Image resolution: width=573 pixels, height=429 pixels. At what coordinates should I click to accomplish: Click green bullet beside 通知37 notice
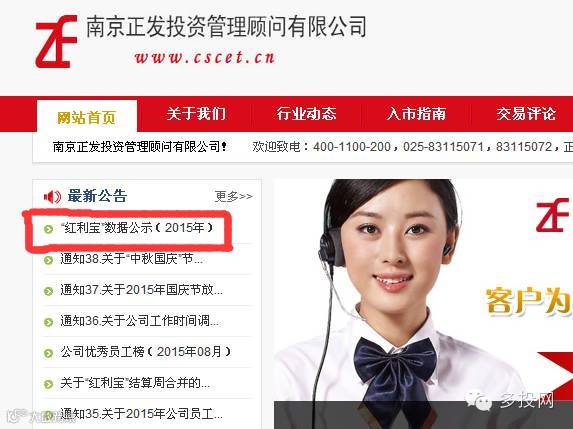(x=48, y=291)
